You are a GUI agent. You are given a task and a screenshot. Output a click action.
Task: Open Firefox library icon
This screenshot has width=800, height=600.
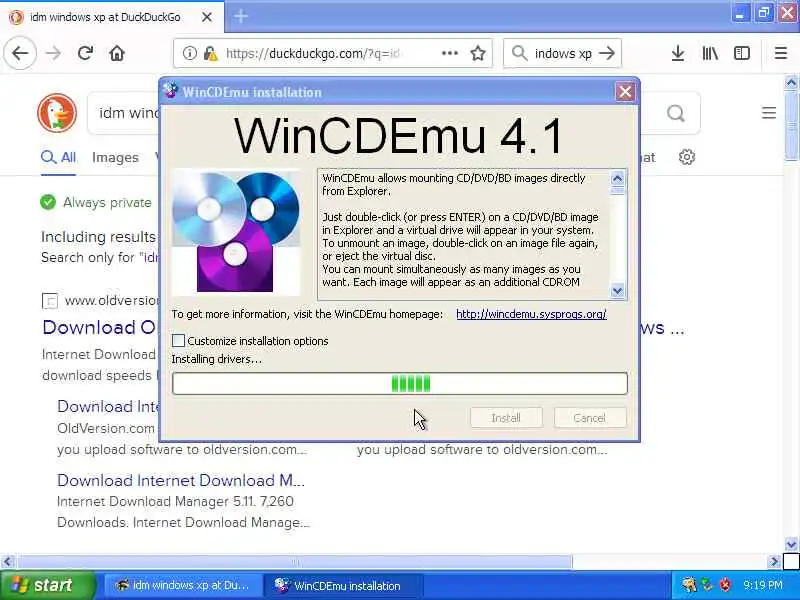(x=710, y=53)
